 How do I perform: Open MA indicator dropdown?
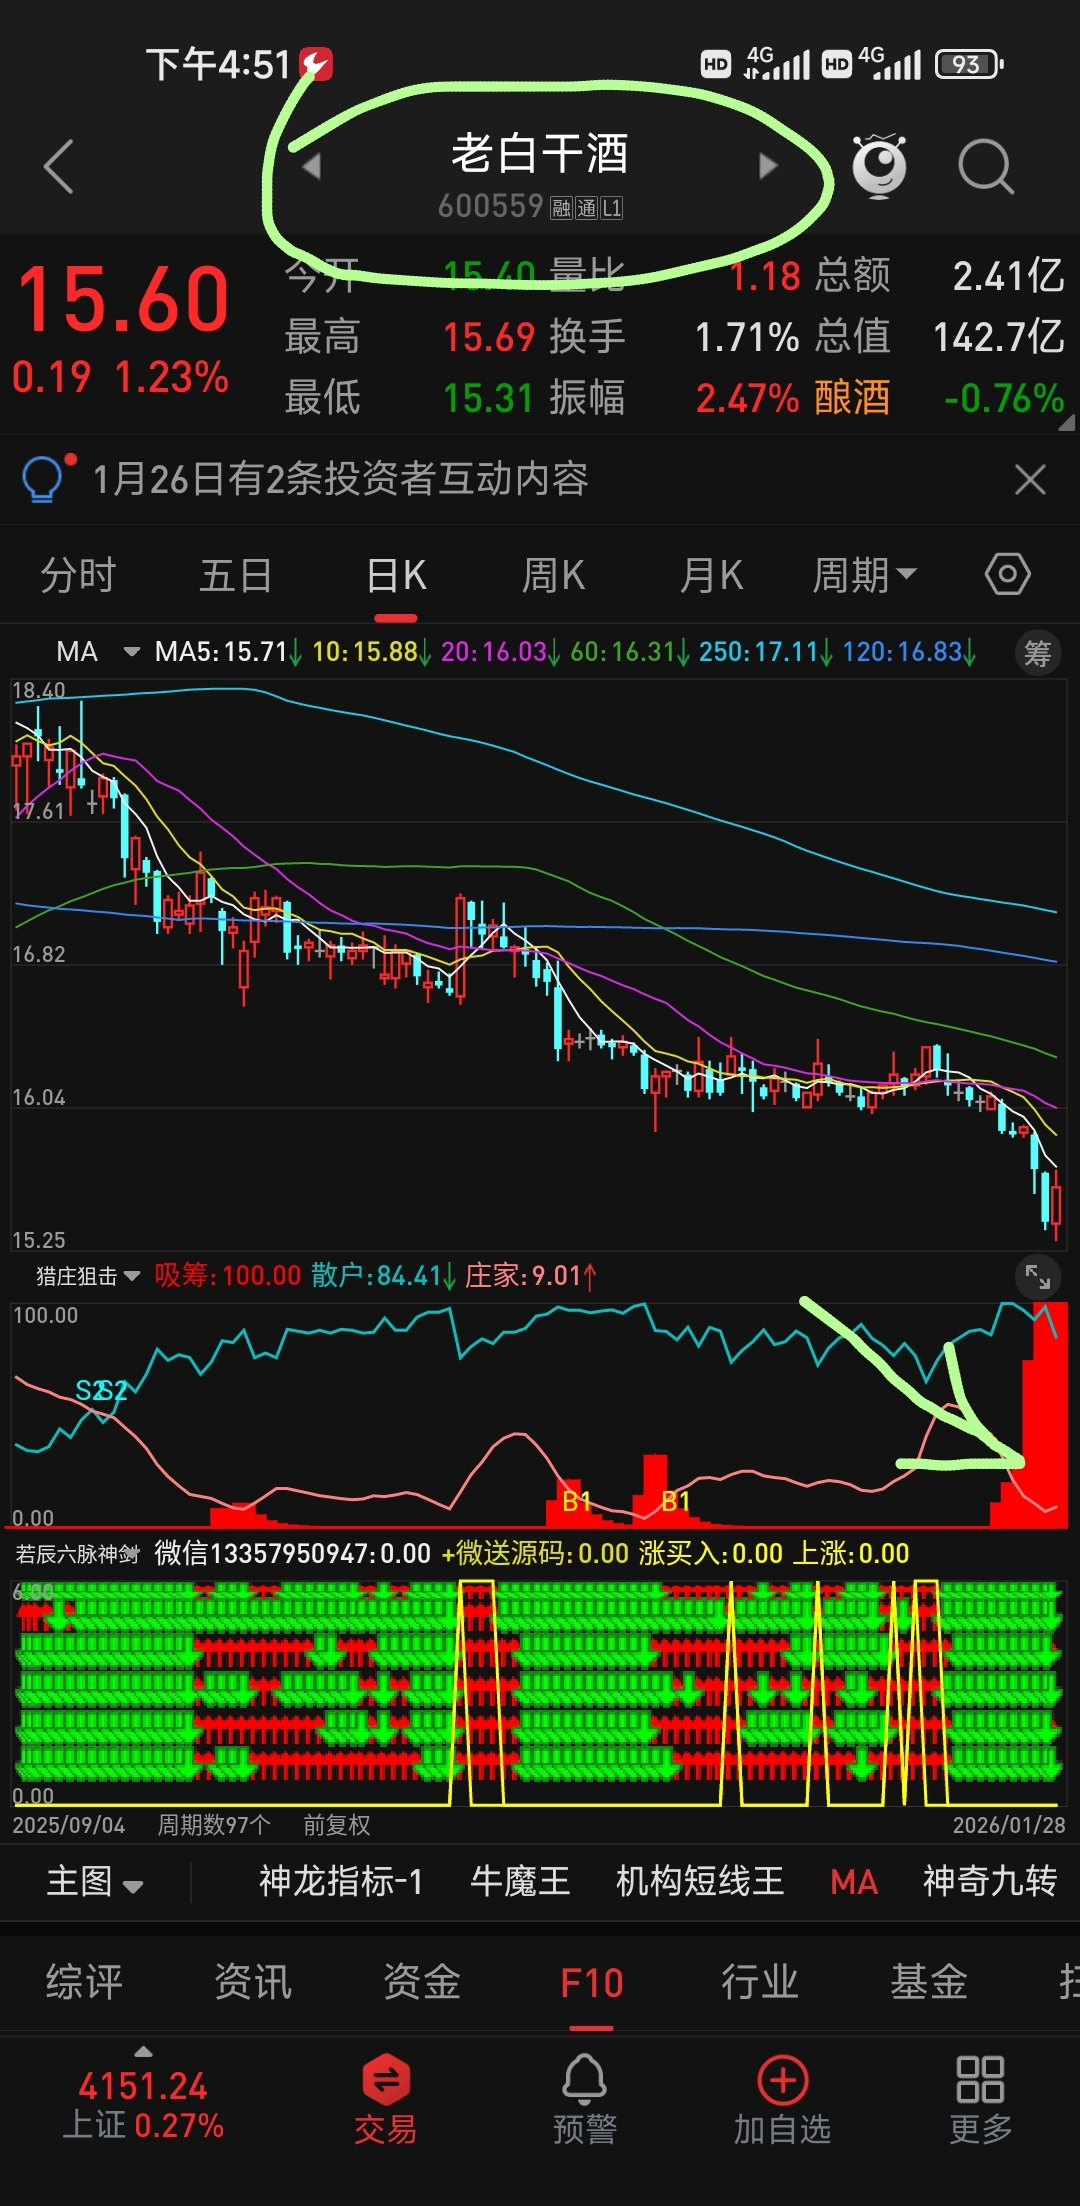click(97, 652)
